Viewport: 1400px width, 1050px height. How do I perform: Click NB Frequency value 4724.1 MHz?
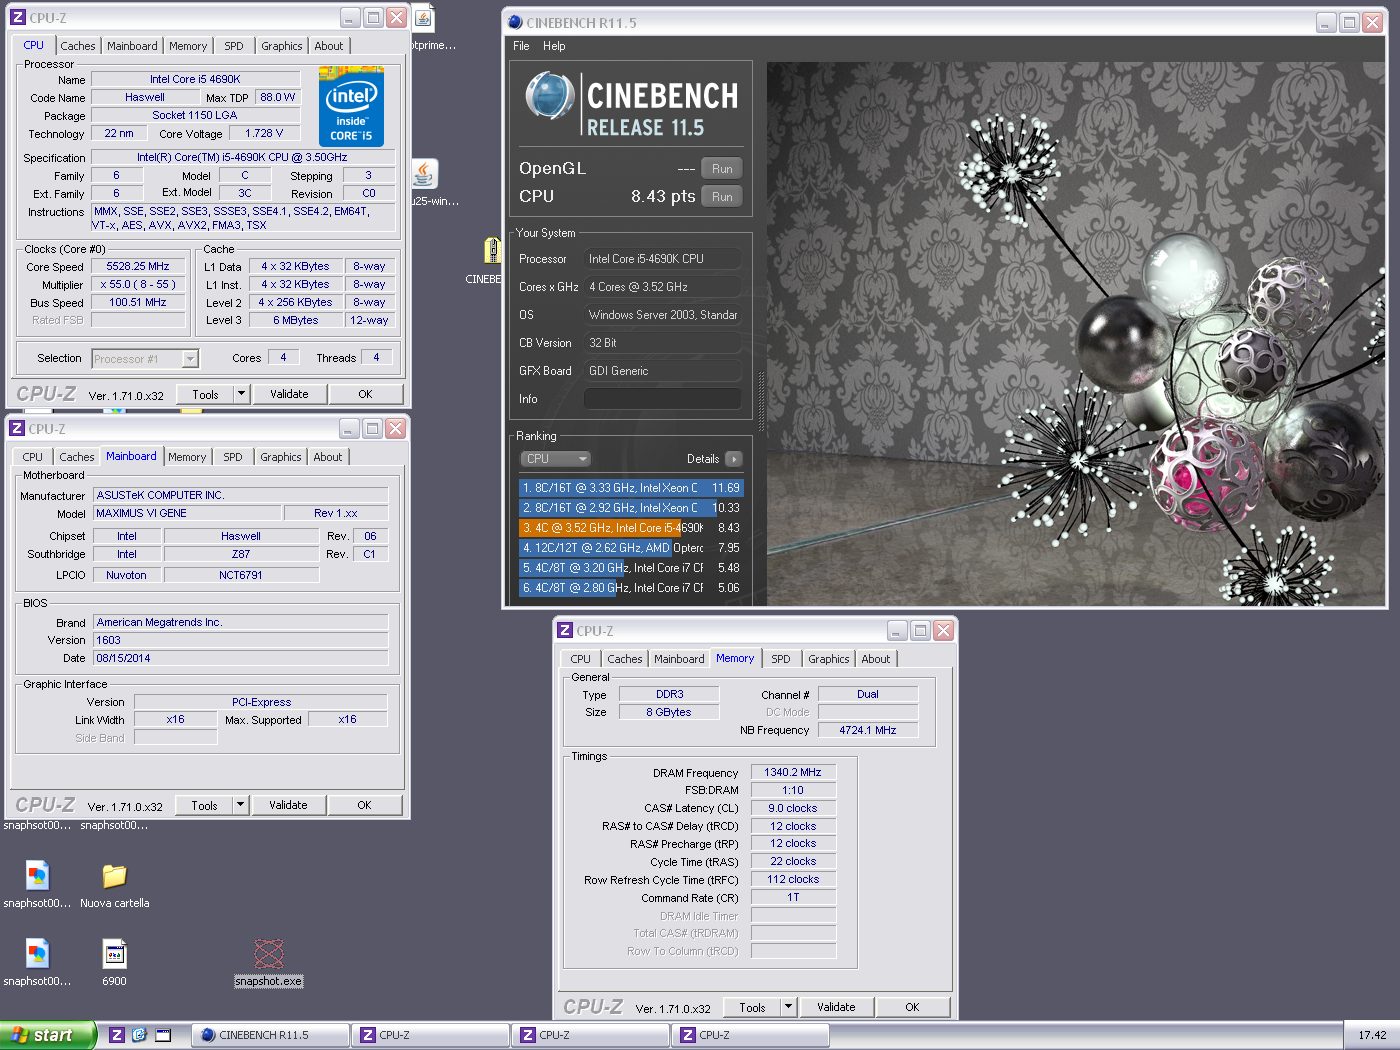coord(868,730)
